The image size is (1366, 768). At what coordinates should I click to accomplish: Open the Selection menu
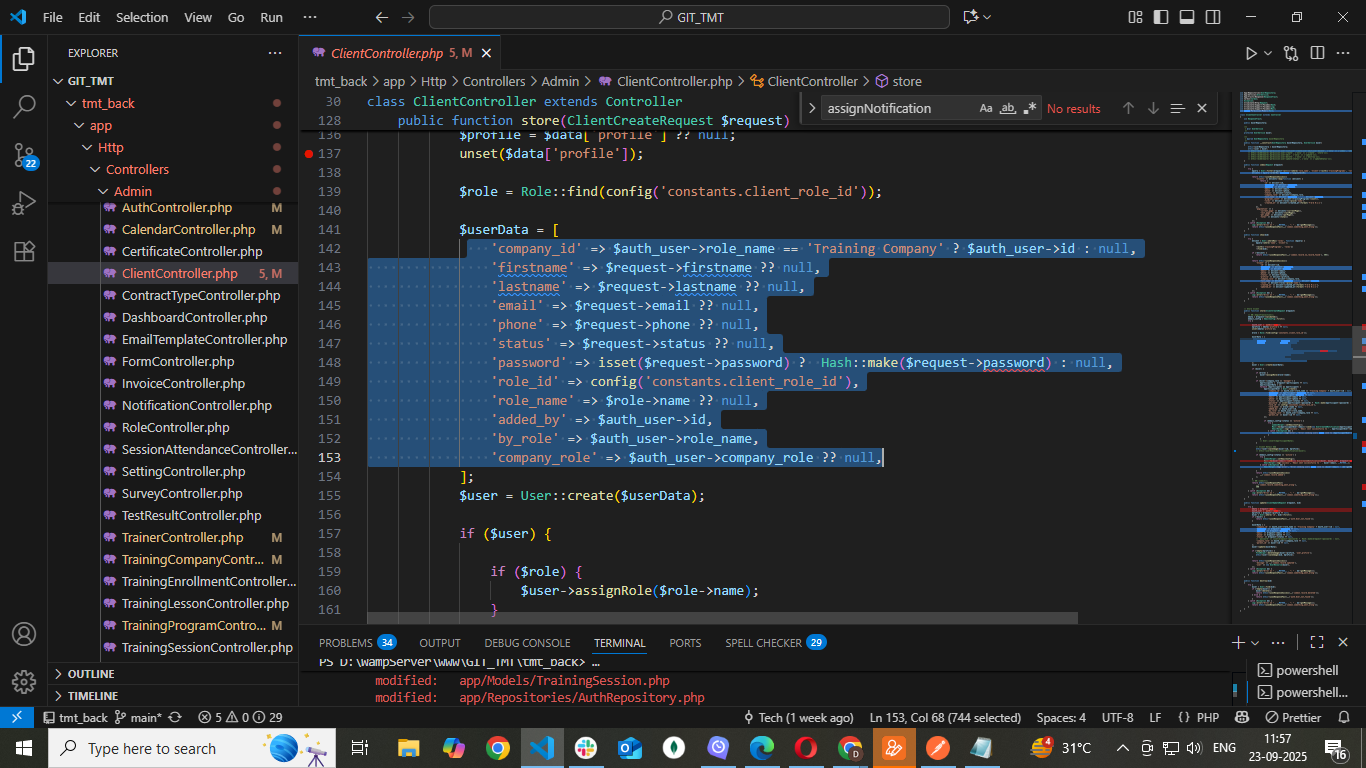[142, 17]
